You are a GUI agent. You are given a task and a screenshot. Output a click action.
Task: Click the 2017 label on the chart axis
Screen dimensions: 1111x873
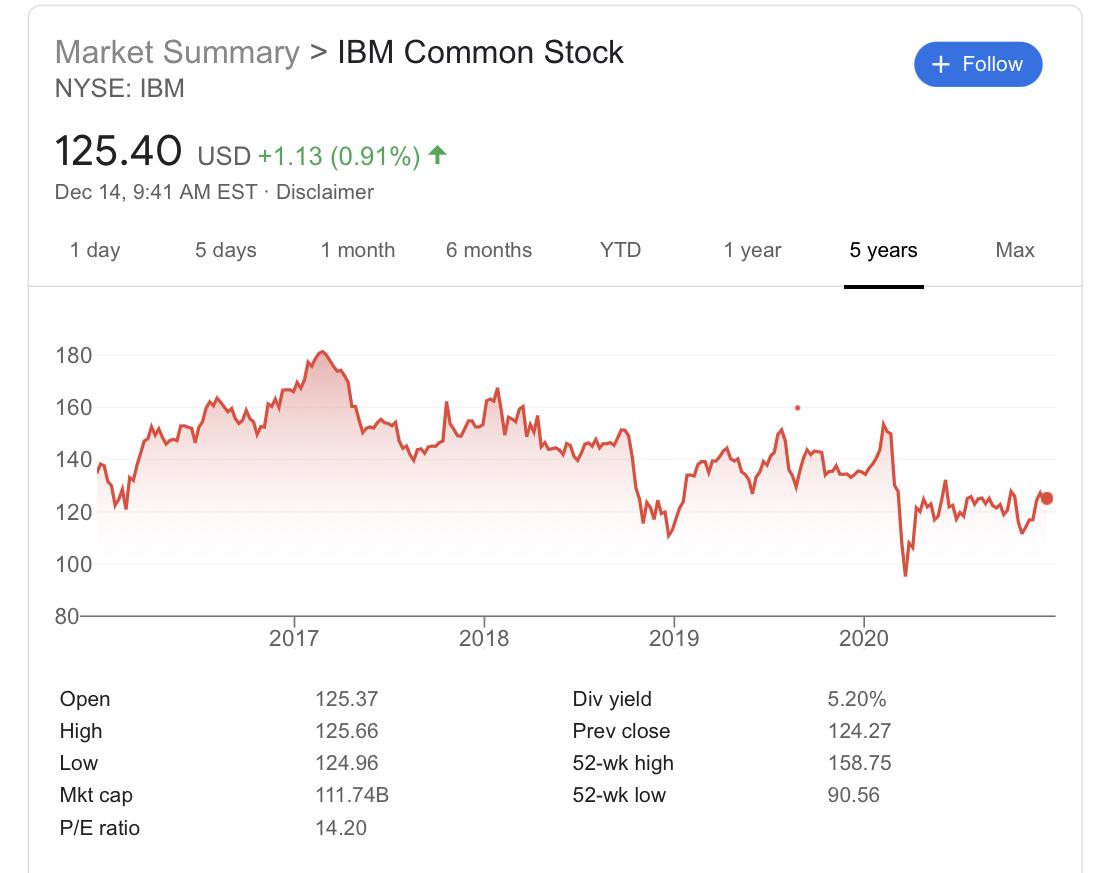[294, 638]
